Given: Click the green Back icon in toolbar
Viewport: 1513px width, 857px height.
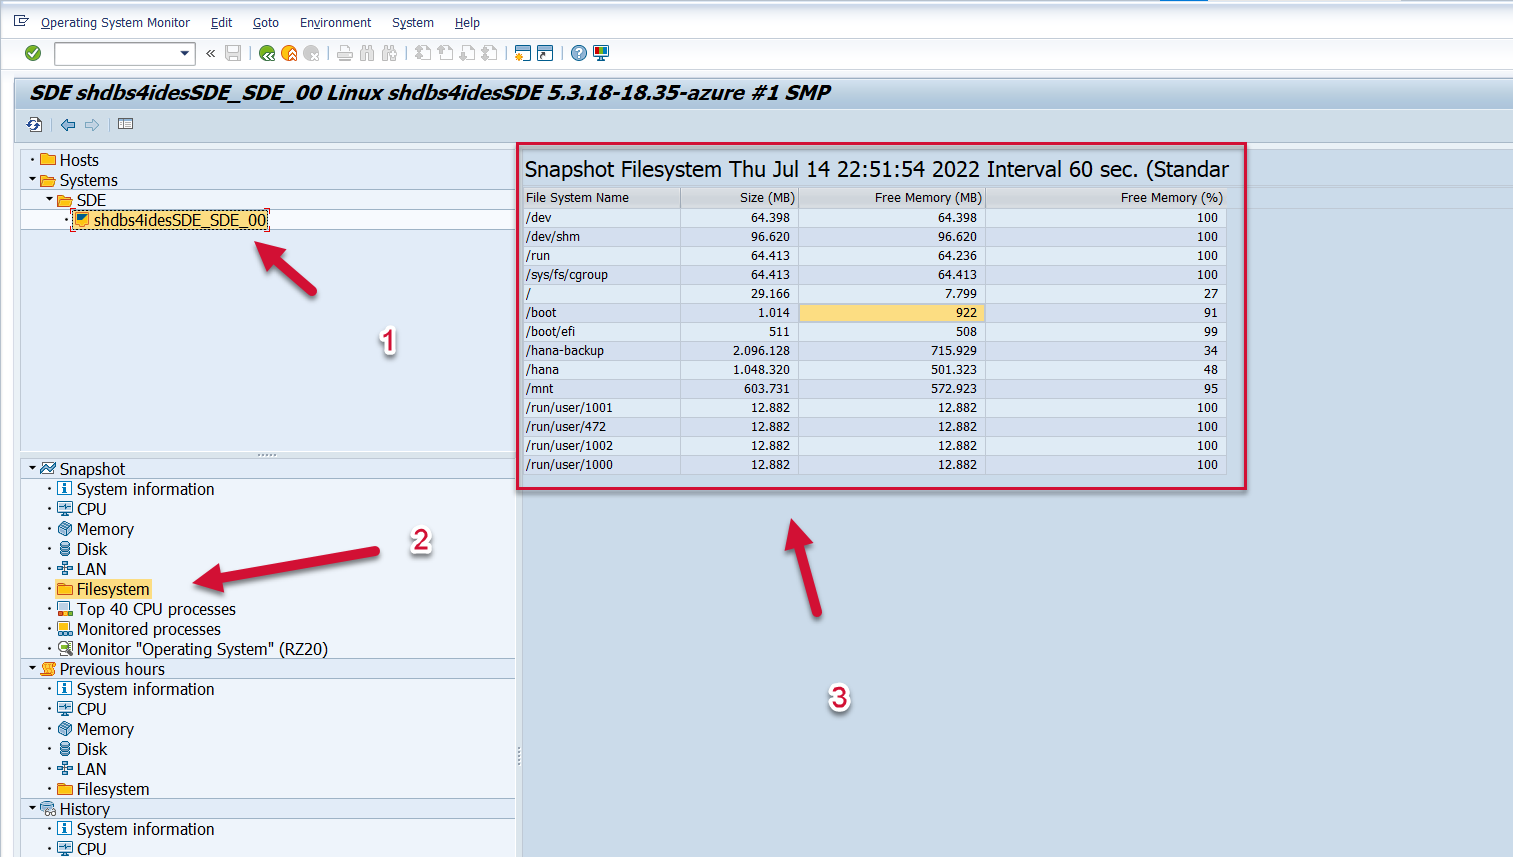Looking at the screenshot, I should click(267, 53).
